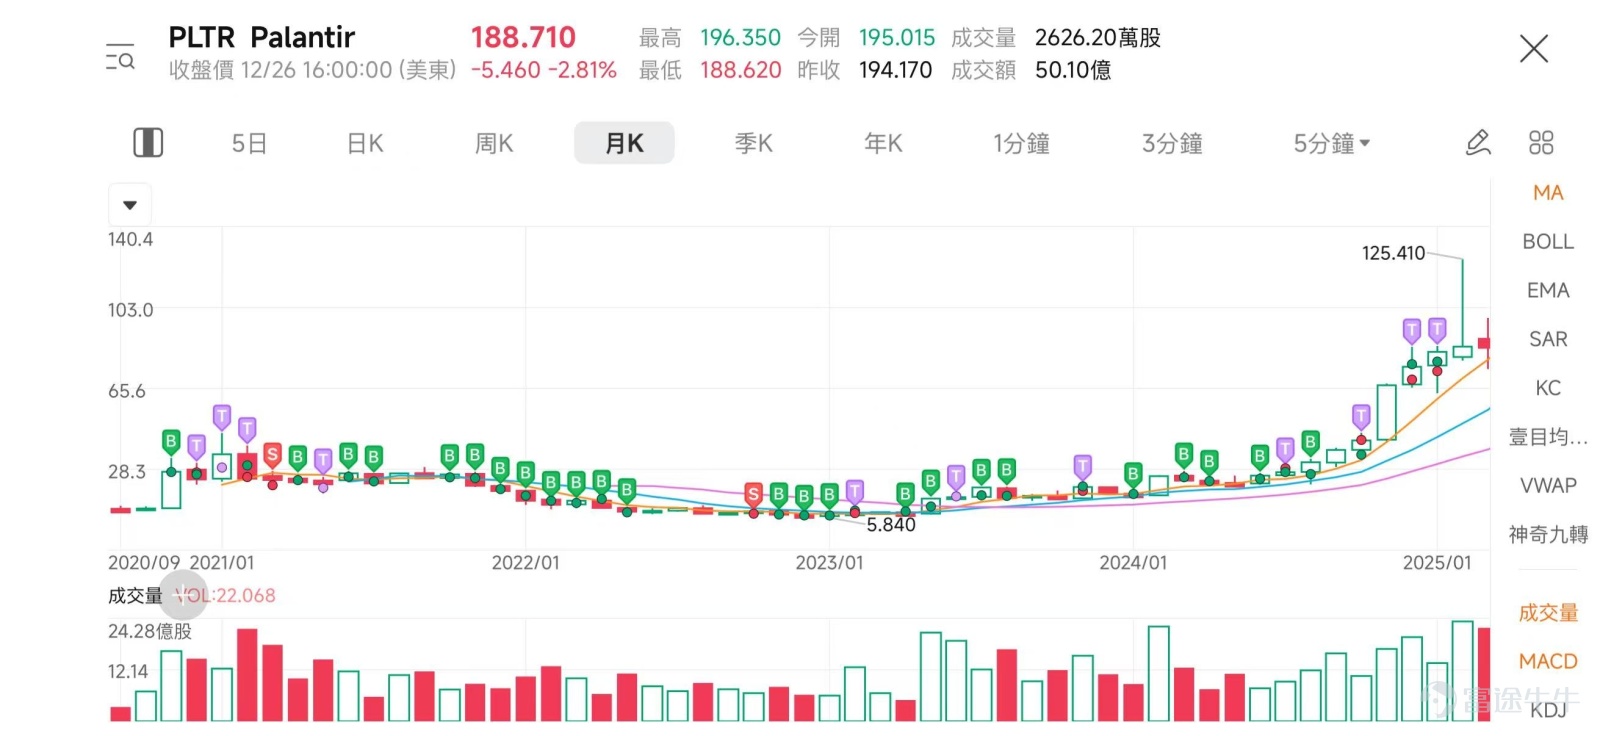Screen dimensions: 1600x736
Task: Select the BOLL indicator
Action: pyautogui.click(x=1548, y=242)
